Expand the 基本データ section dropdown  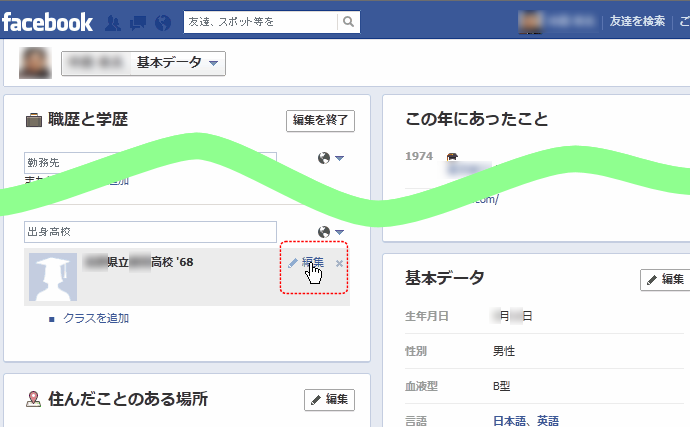213,64
